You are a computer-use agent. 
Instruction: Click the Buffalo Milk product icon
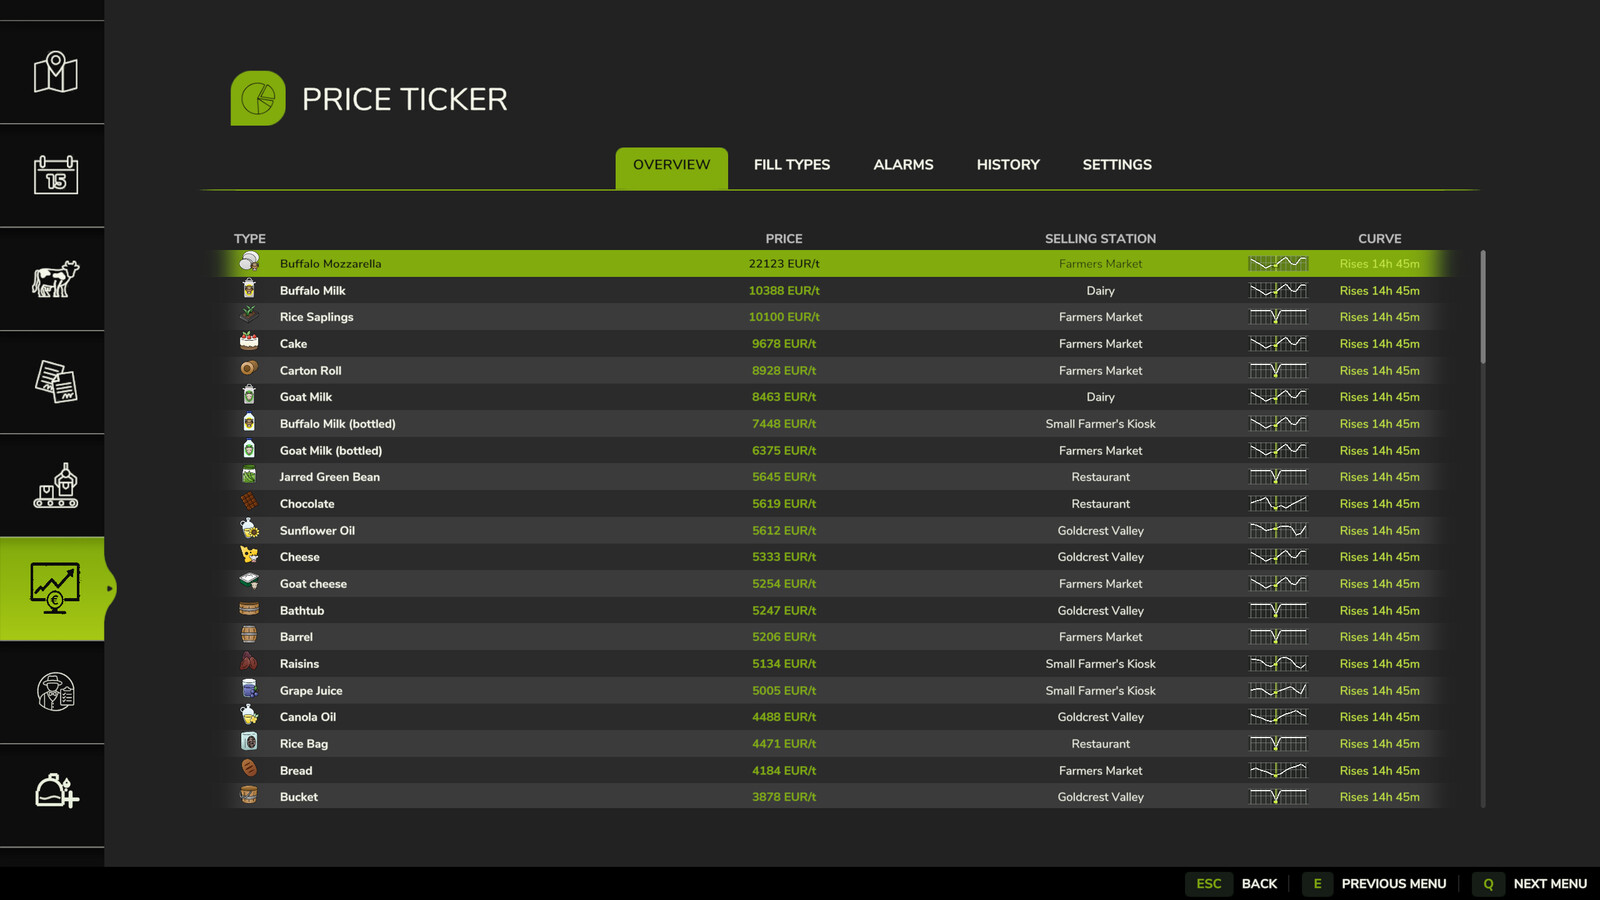249,289
